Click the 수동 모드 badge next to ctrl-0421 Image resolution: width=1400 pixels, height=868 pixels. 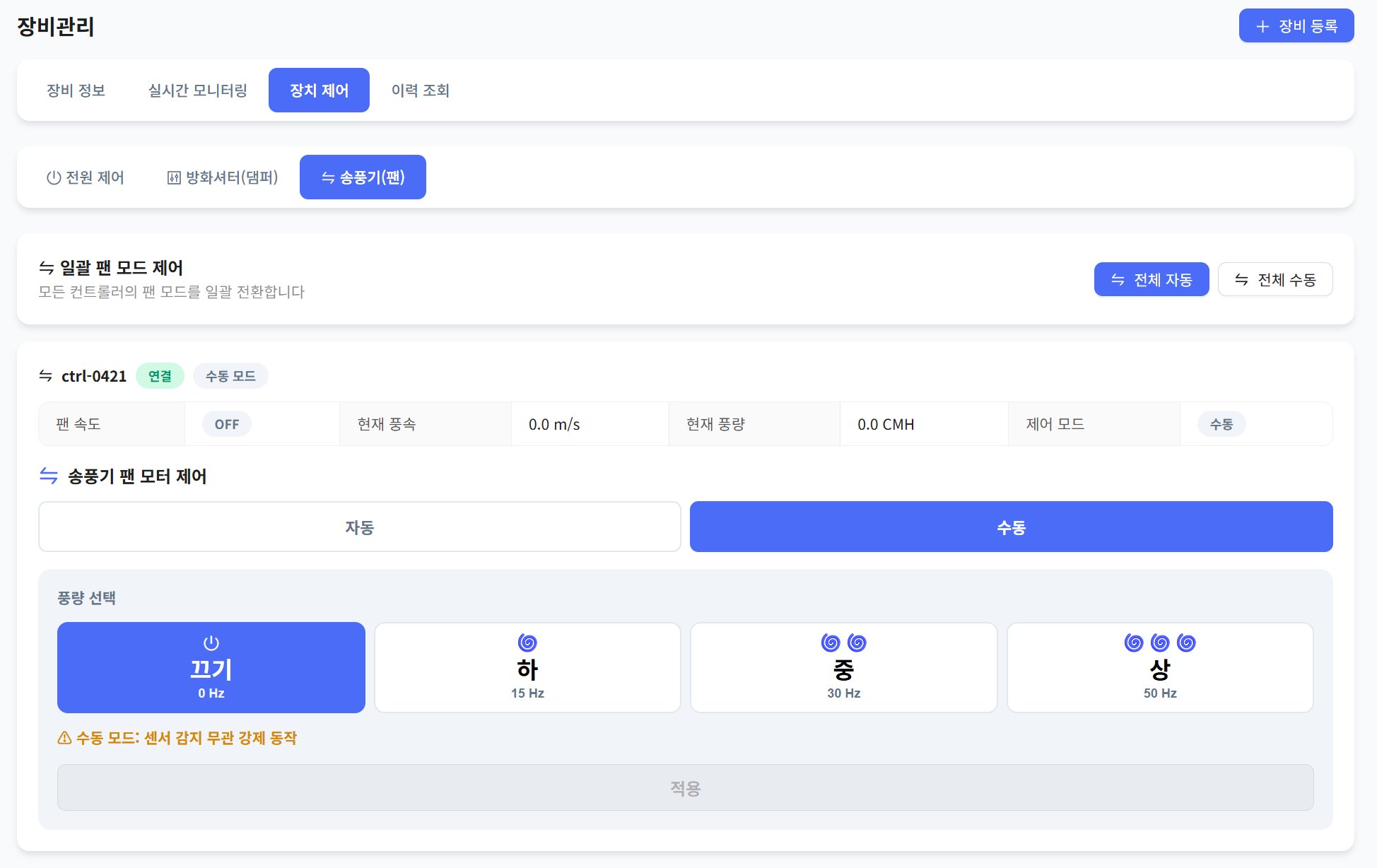pyautogui.click(x=230, y=376)
